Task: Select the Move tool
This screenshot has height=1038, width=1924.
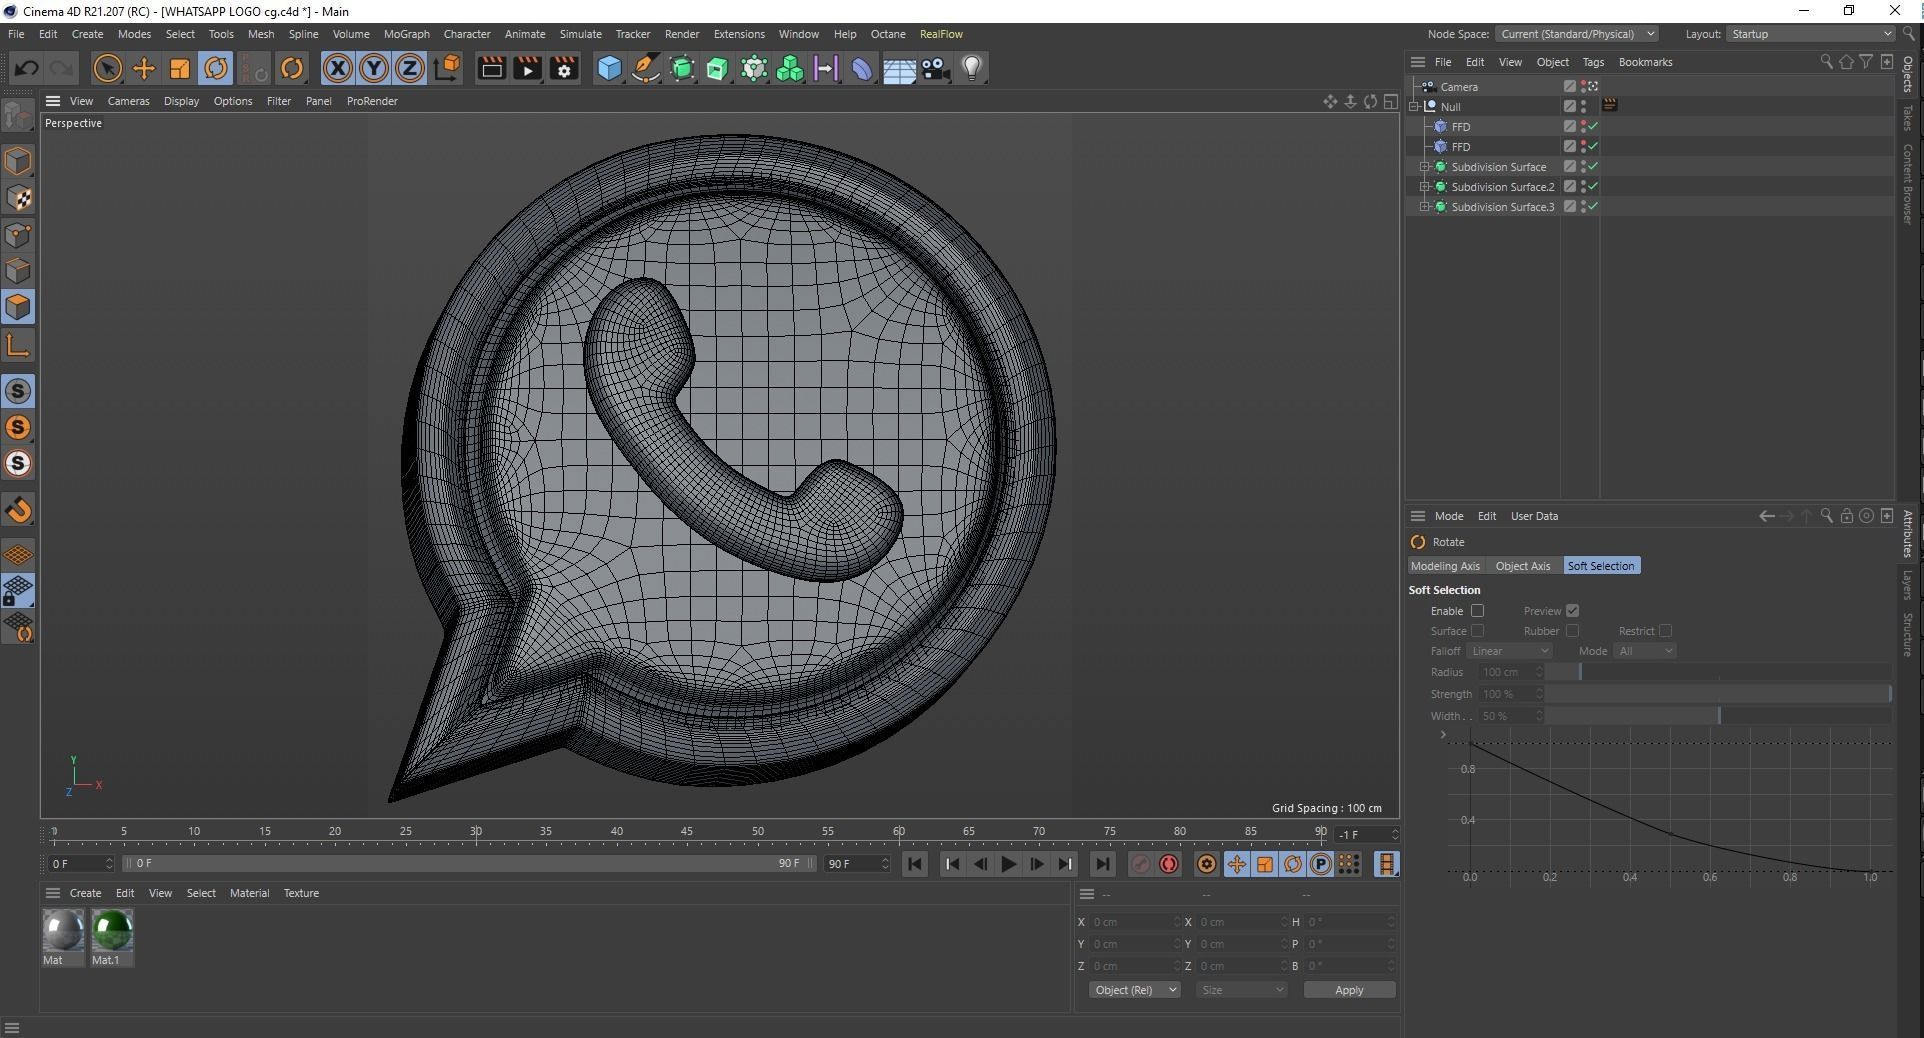Action: 144,68
